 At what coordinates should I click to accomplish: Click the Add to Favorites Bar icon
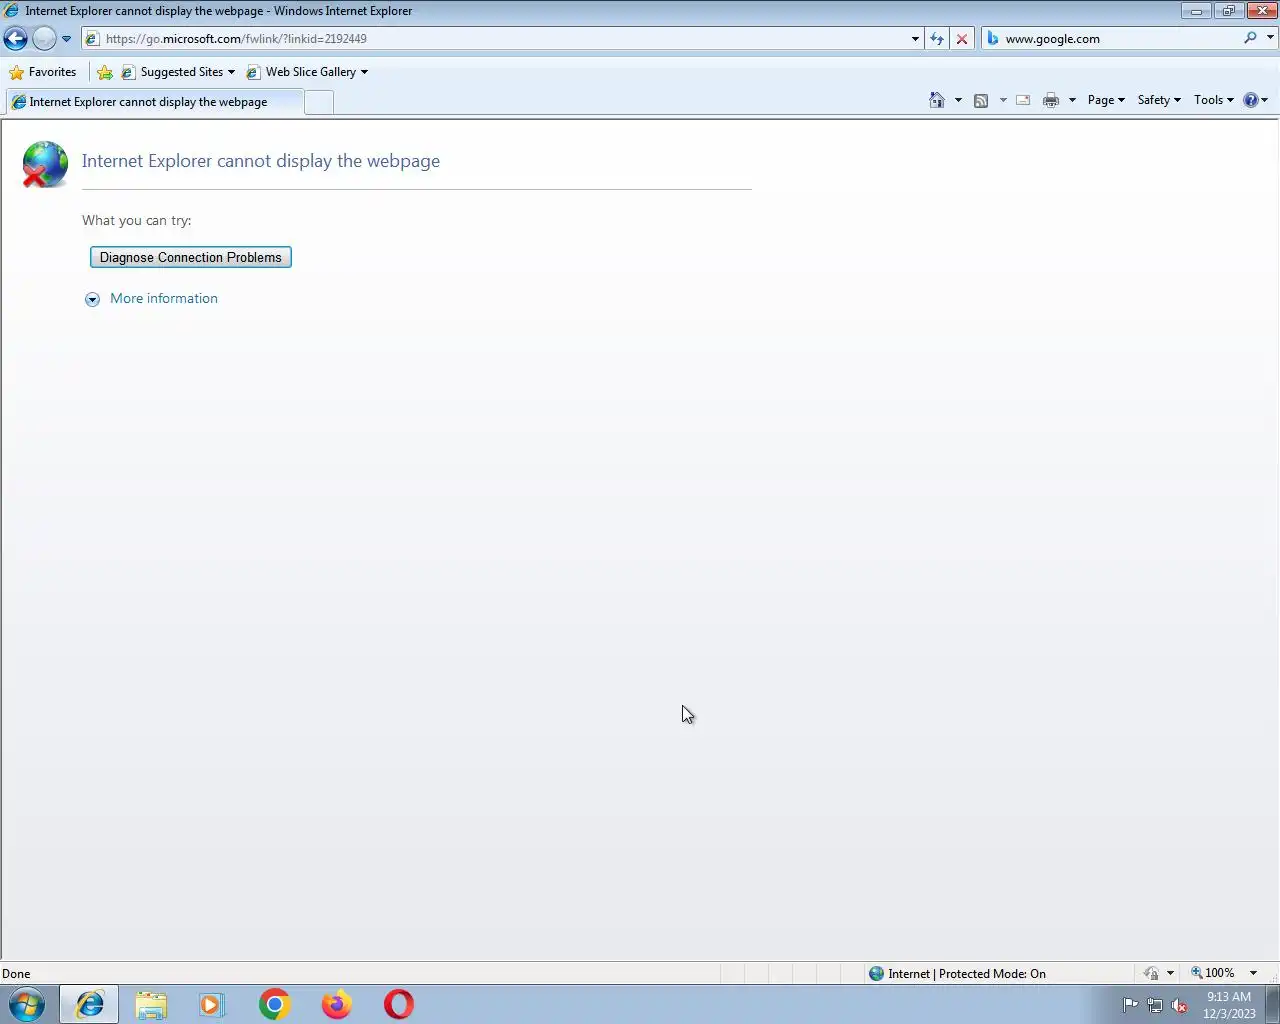pos(105,72)
